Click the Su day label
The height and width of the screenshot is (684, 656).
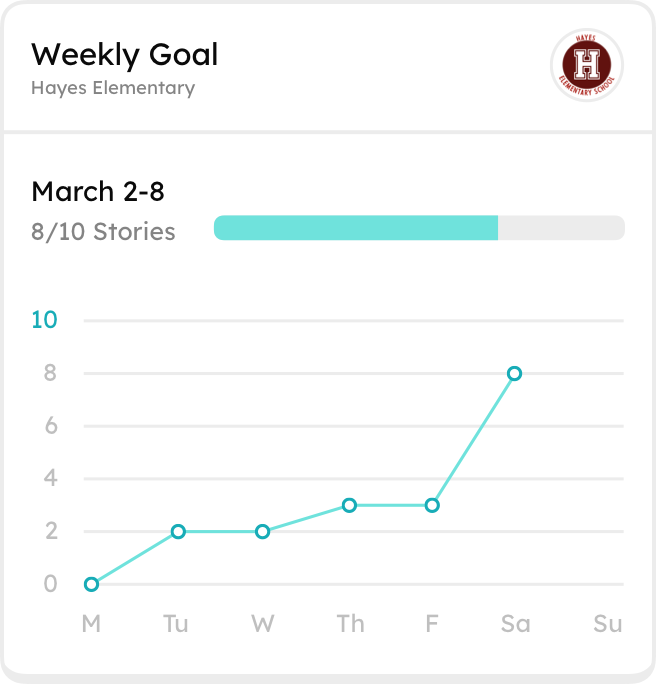607,623
